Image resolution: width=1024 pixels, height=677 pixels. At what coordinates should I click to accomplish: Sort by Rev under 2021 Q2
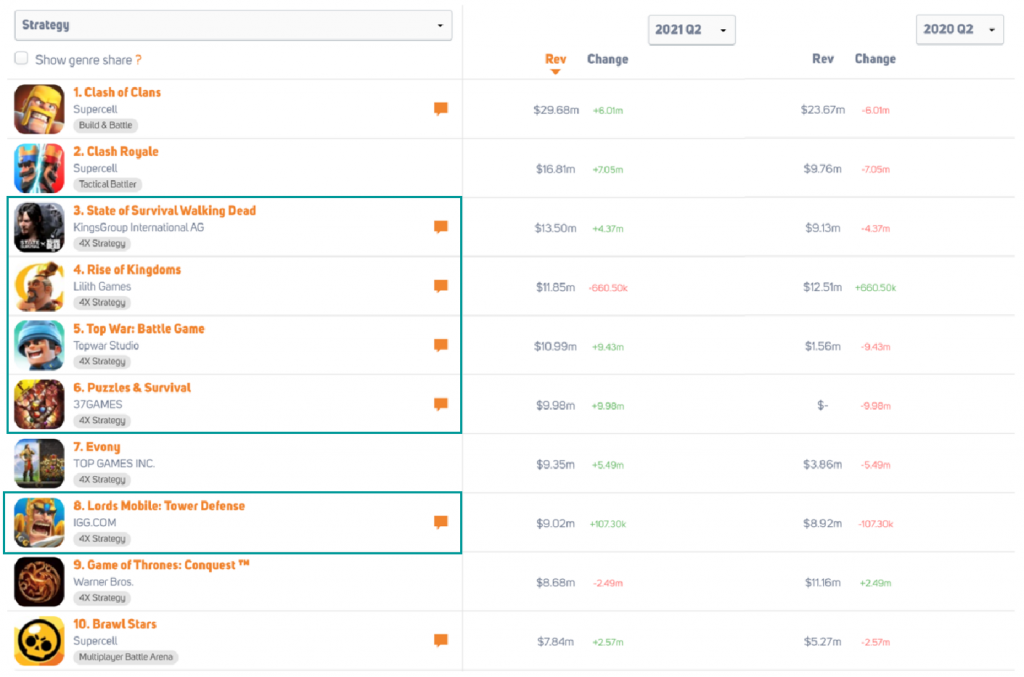[556, 59]
